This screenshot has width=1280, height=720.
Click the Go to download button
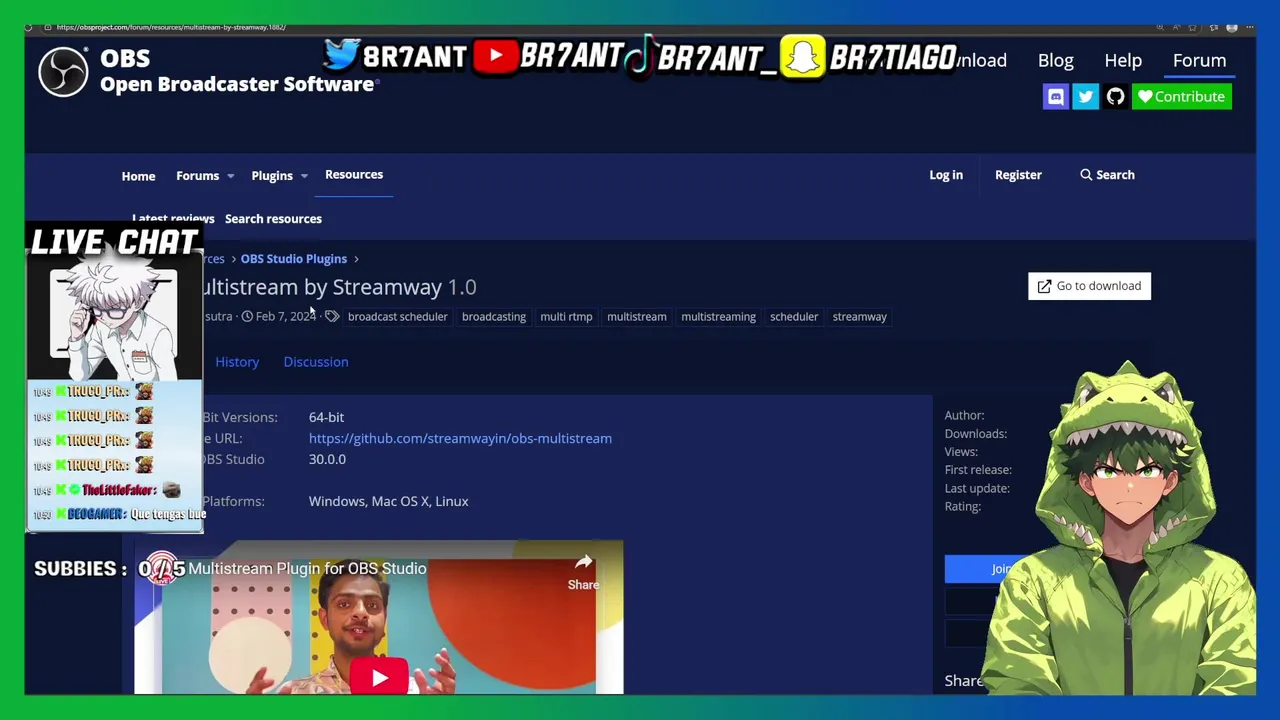click(1089, 286)
